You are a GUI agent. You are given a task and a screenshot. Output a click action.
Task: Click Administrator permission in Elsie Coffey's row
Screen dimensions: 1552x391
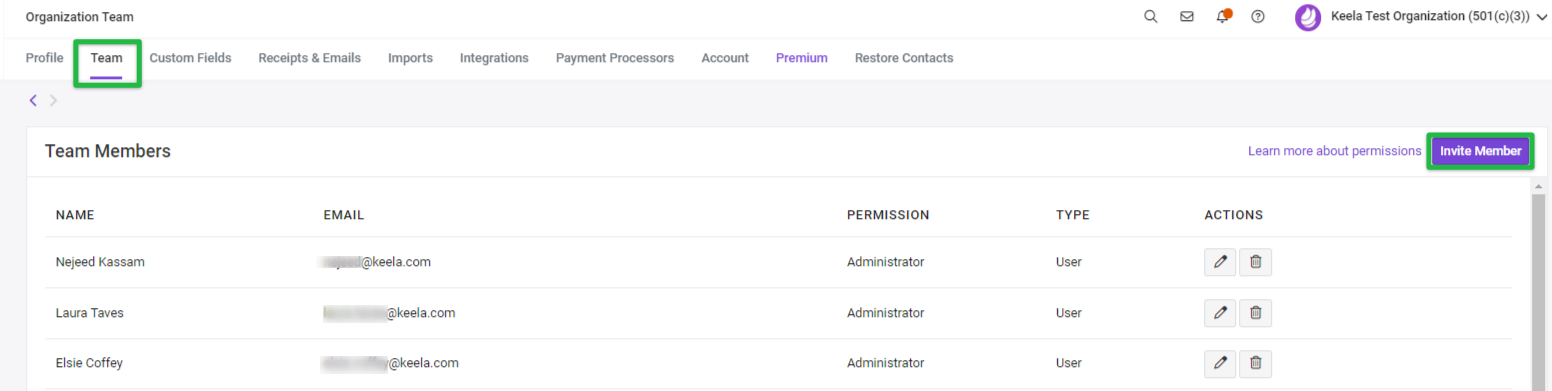[885, 363]
